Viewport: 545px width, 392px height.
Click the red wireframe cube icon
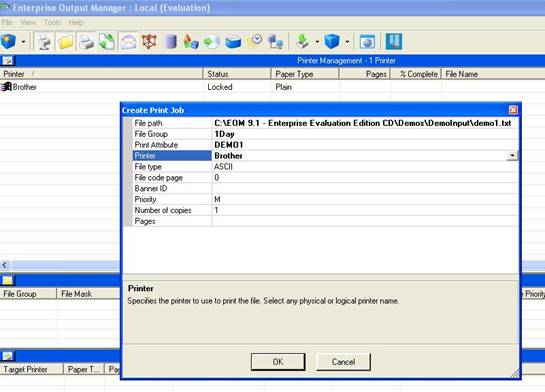tap(149, 42)
